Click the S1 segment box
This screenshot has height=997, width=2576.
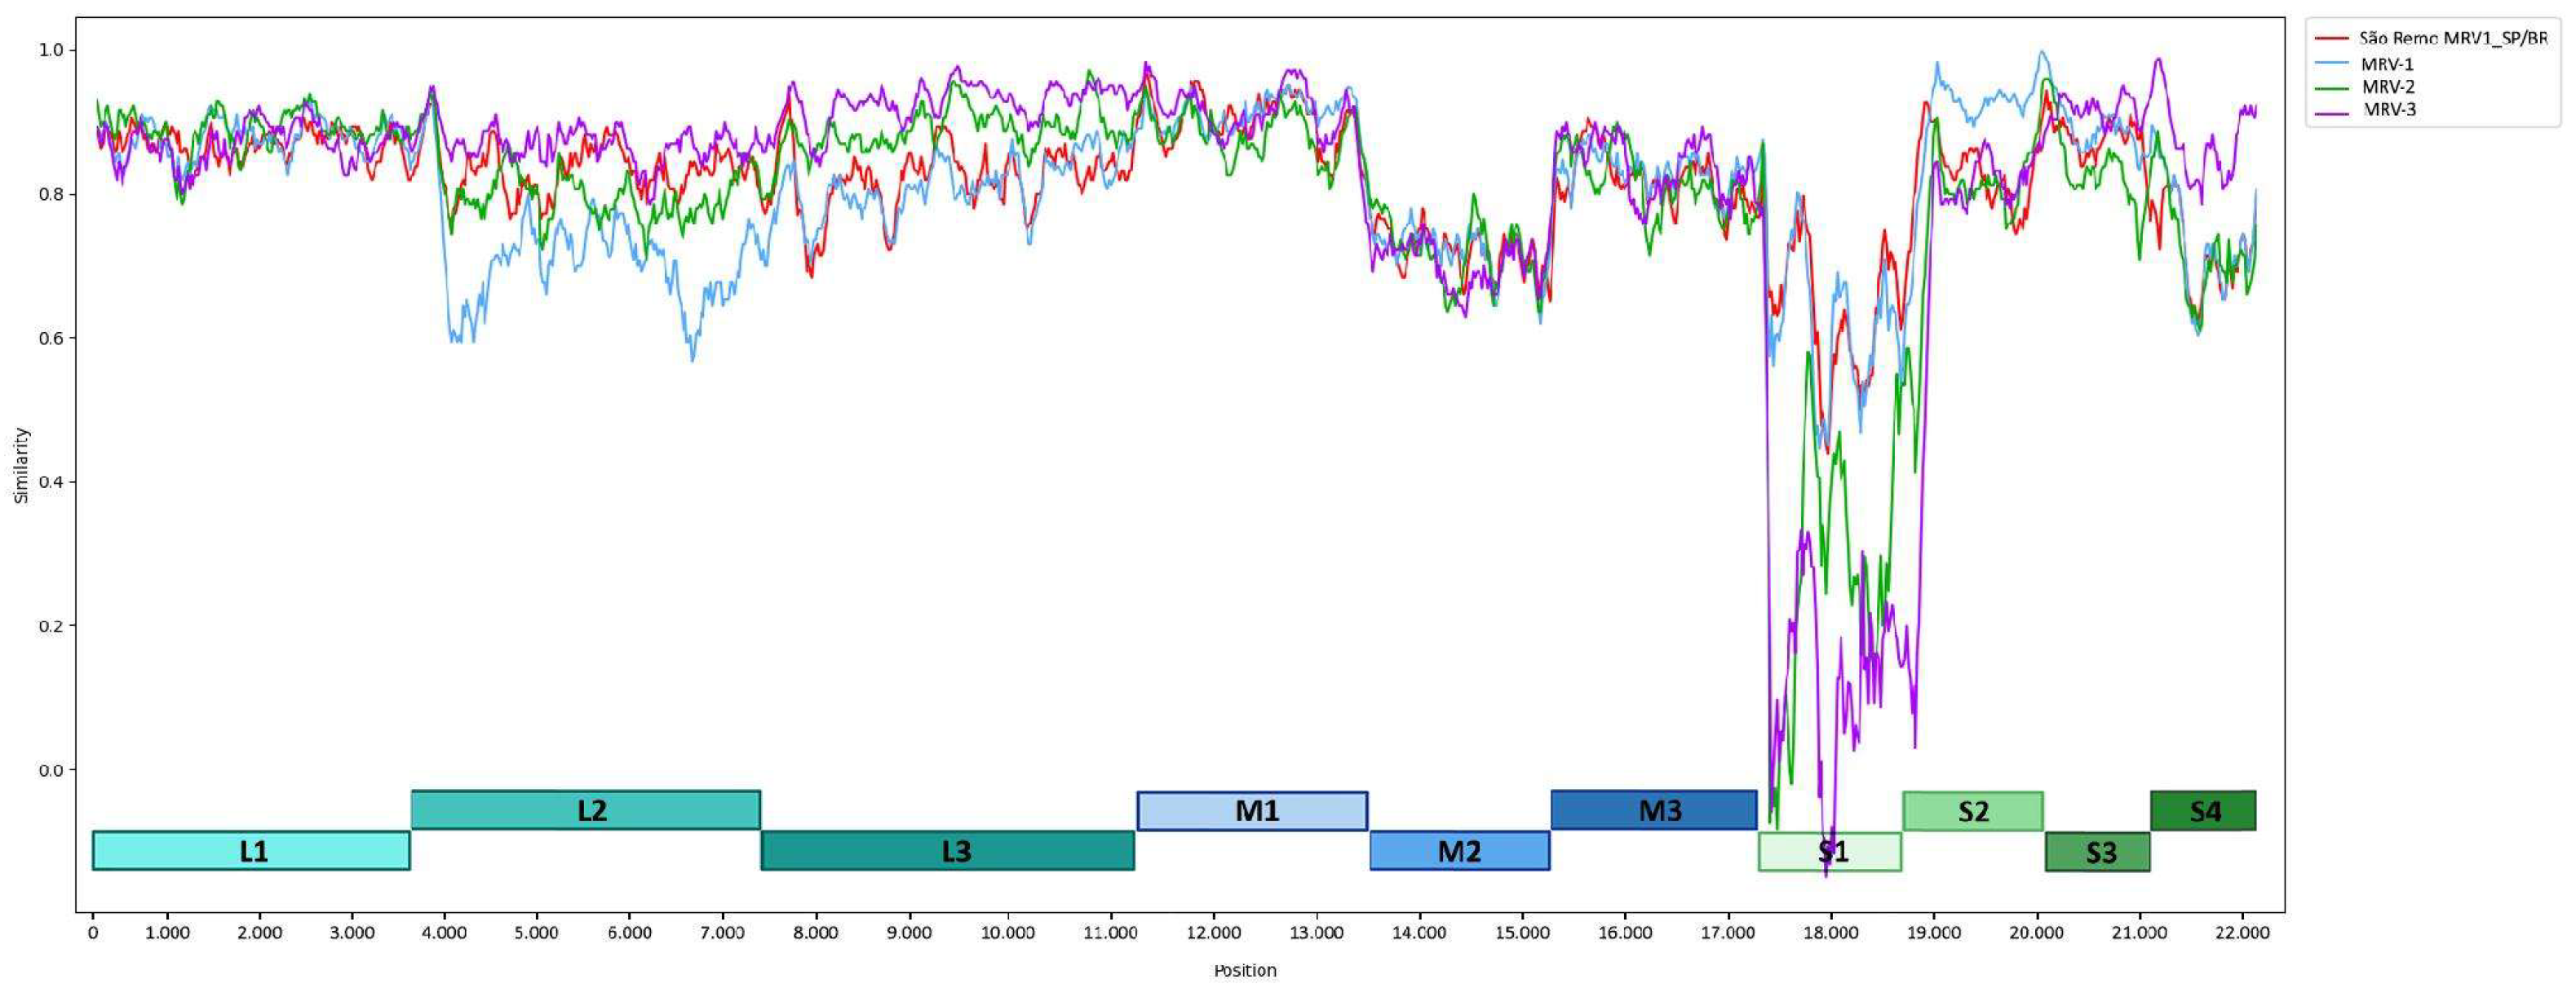[1830, 851]
